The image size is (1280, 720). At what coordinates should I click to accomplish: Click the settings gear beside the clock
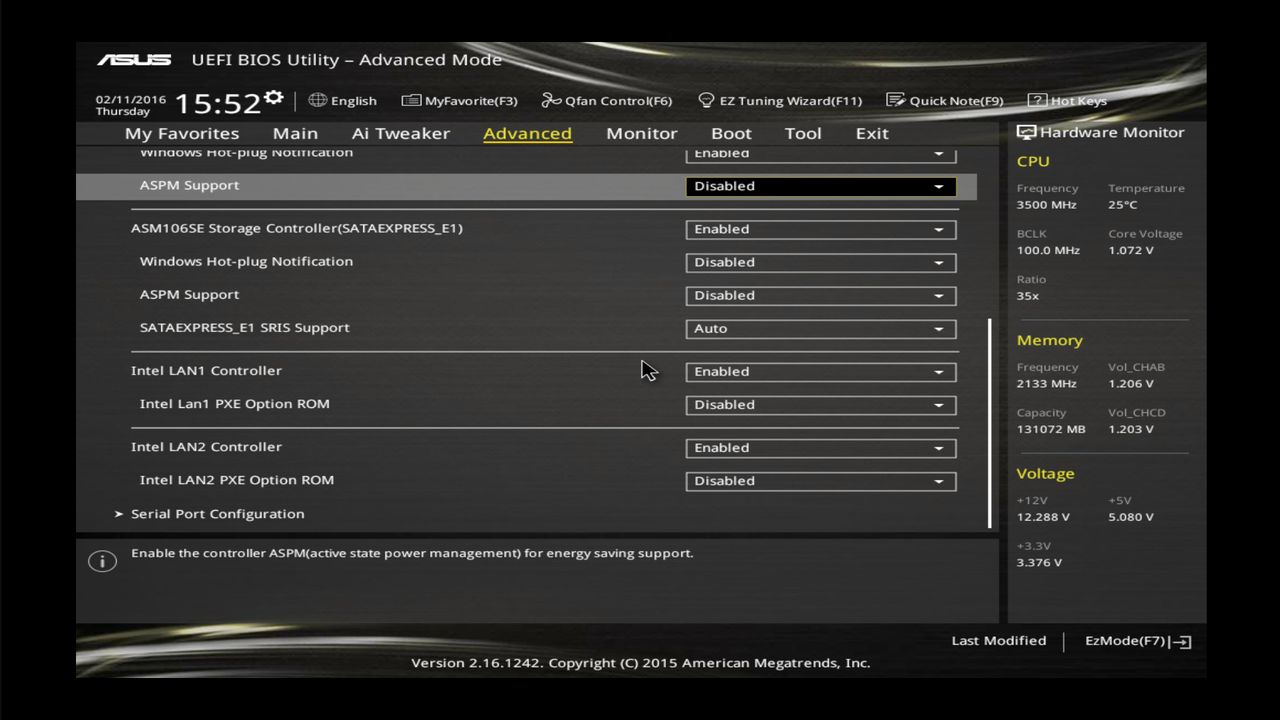pos(274,98)
